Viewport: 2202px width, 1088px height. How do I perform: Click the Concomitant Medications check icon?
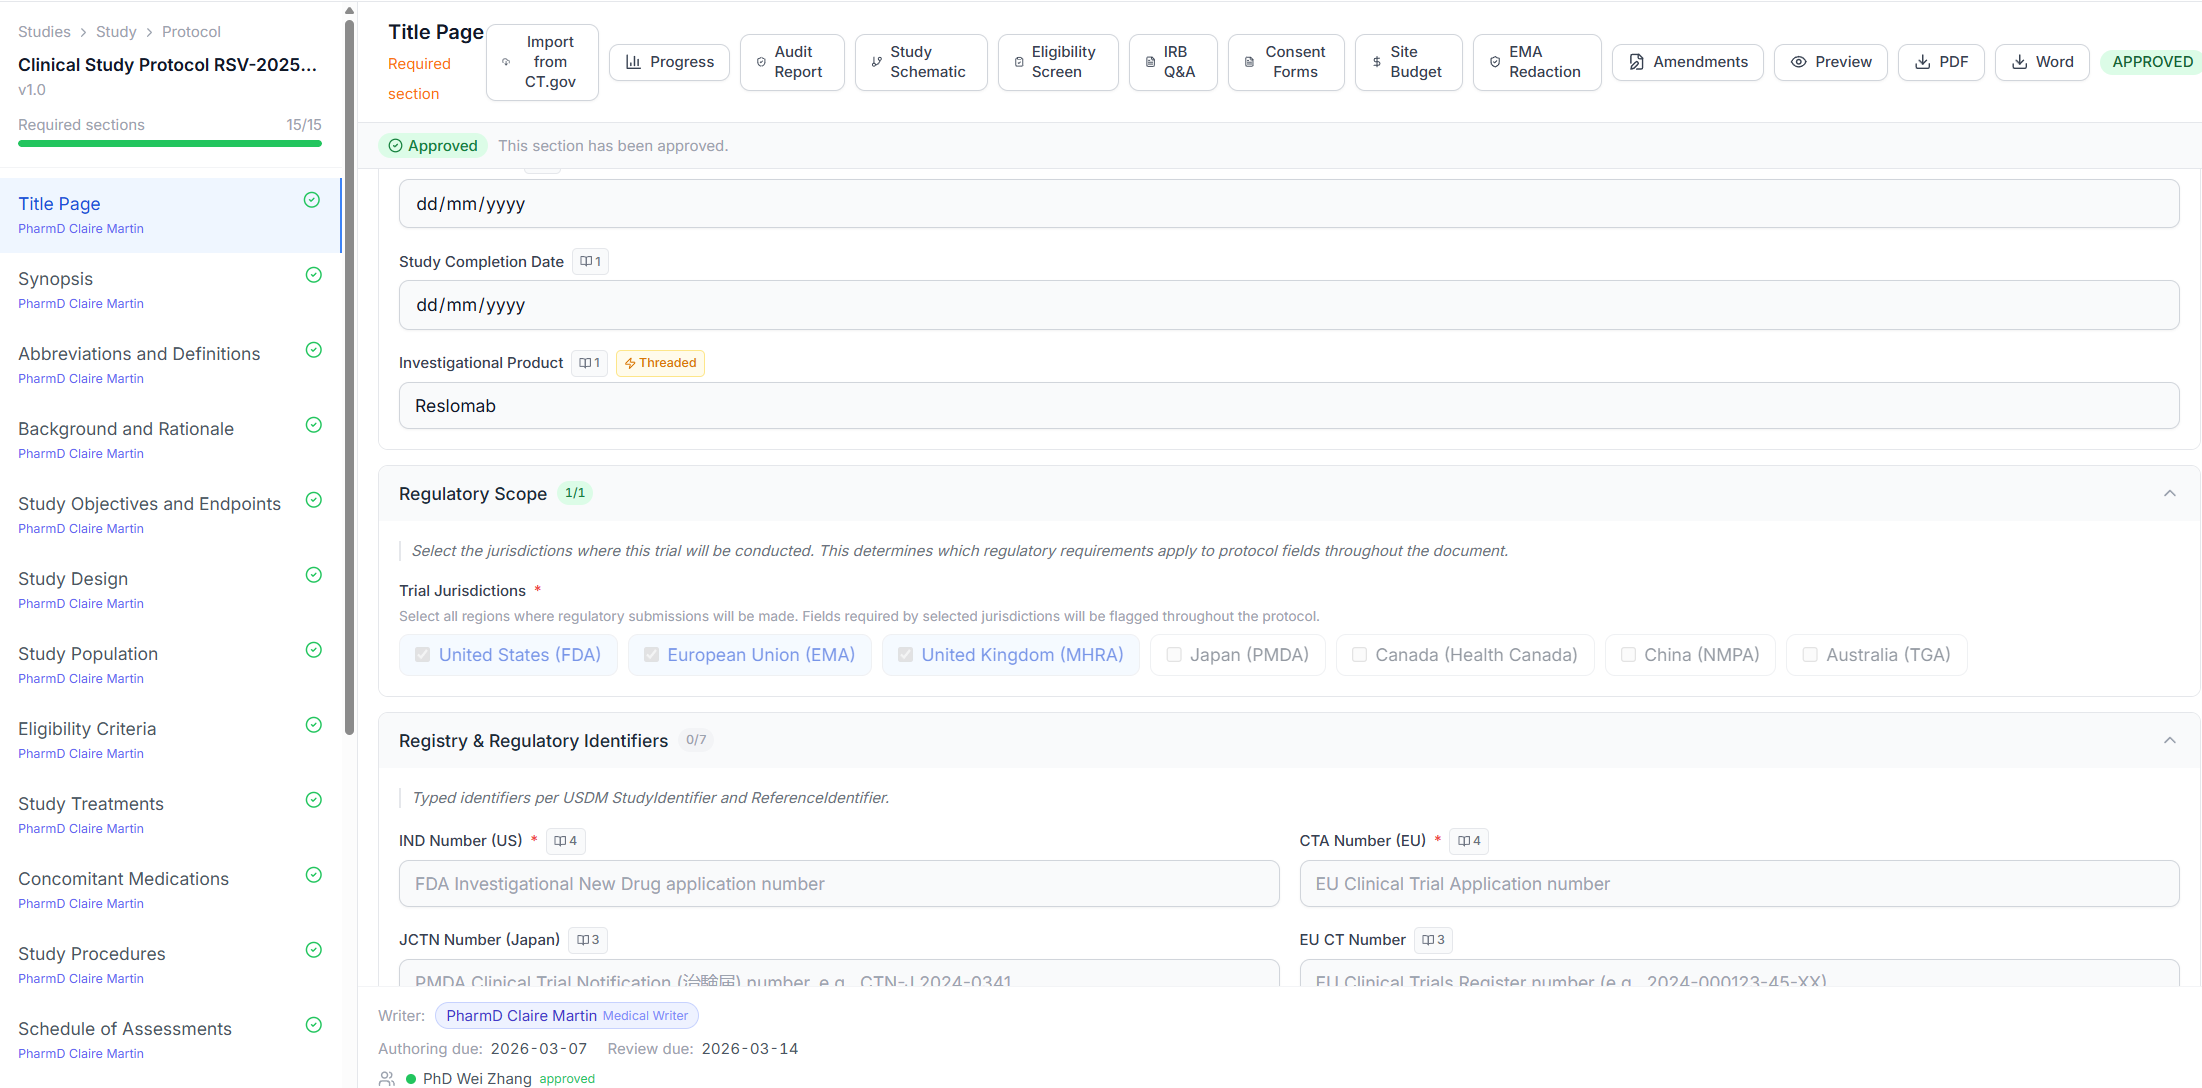(313, 875)
